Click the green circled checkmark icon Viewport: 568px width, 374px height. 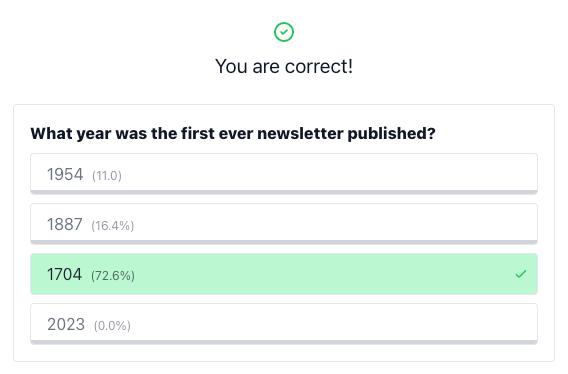284,32
